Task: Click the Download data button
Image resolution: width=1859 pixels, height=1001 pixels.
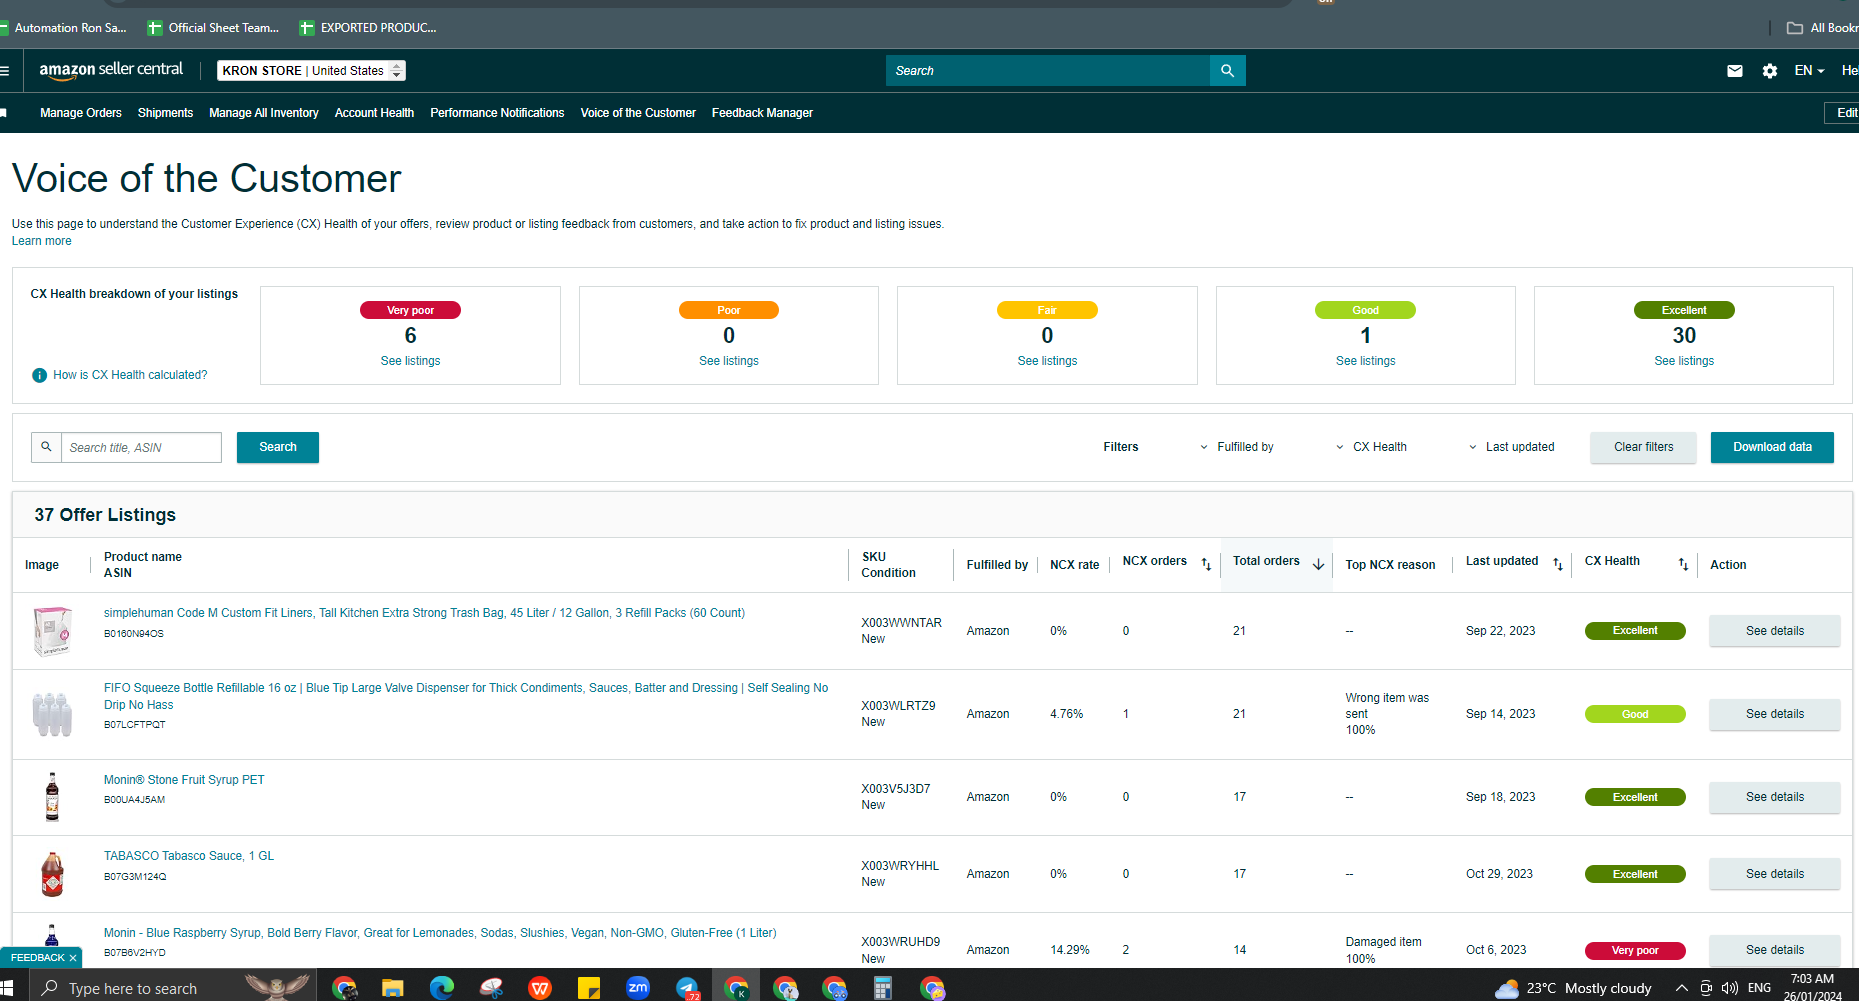Action: point(1772,447)
